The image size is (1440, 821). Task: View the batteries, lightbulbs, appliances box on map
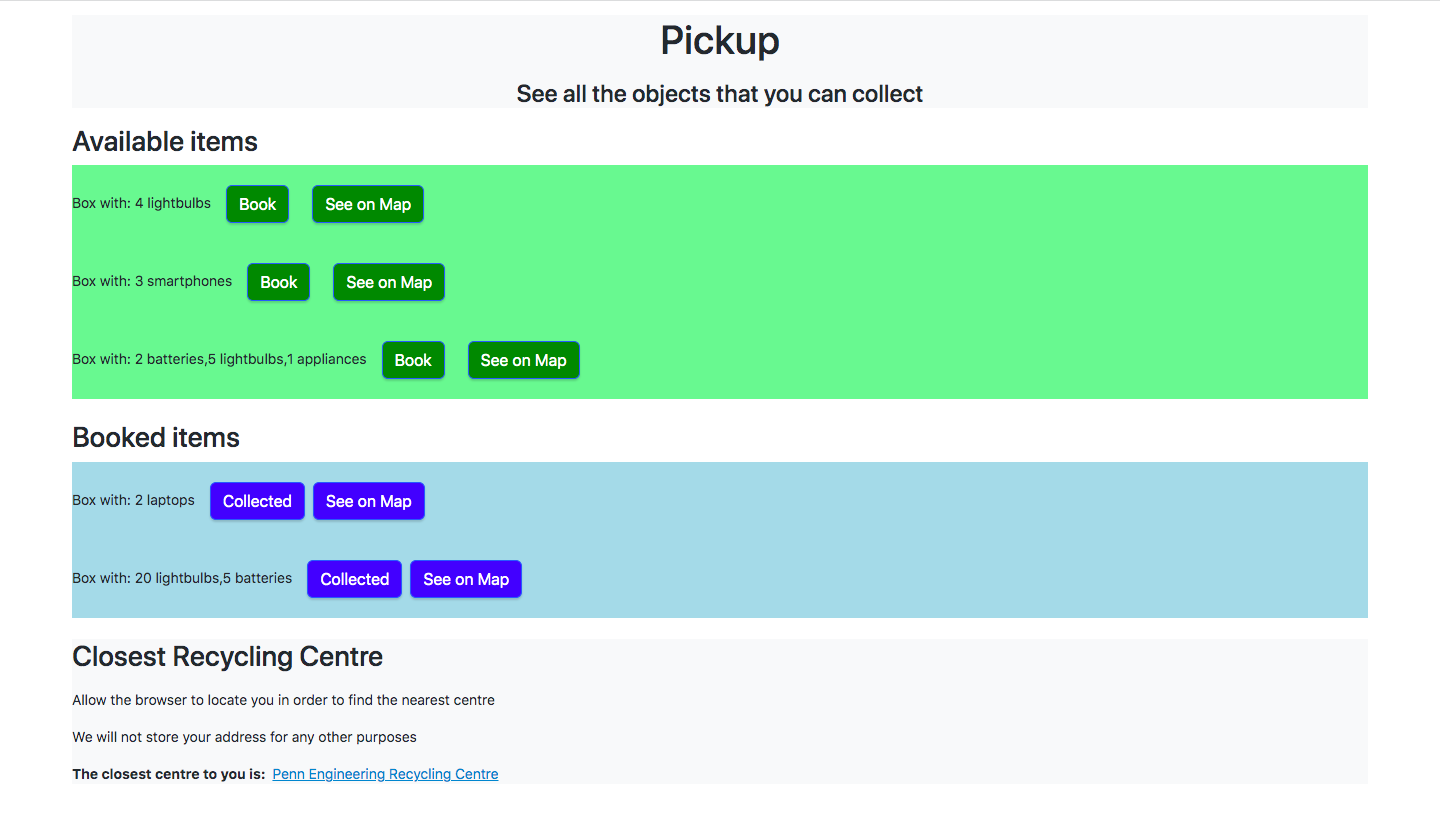click(523, 360)
